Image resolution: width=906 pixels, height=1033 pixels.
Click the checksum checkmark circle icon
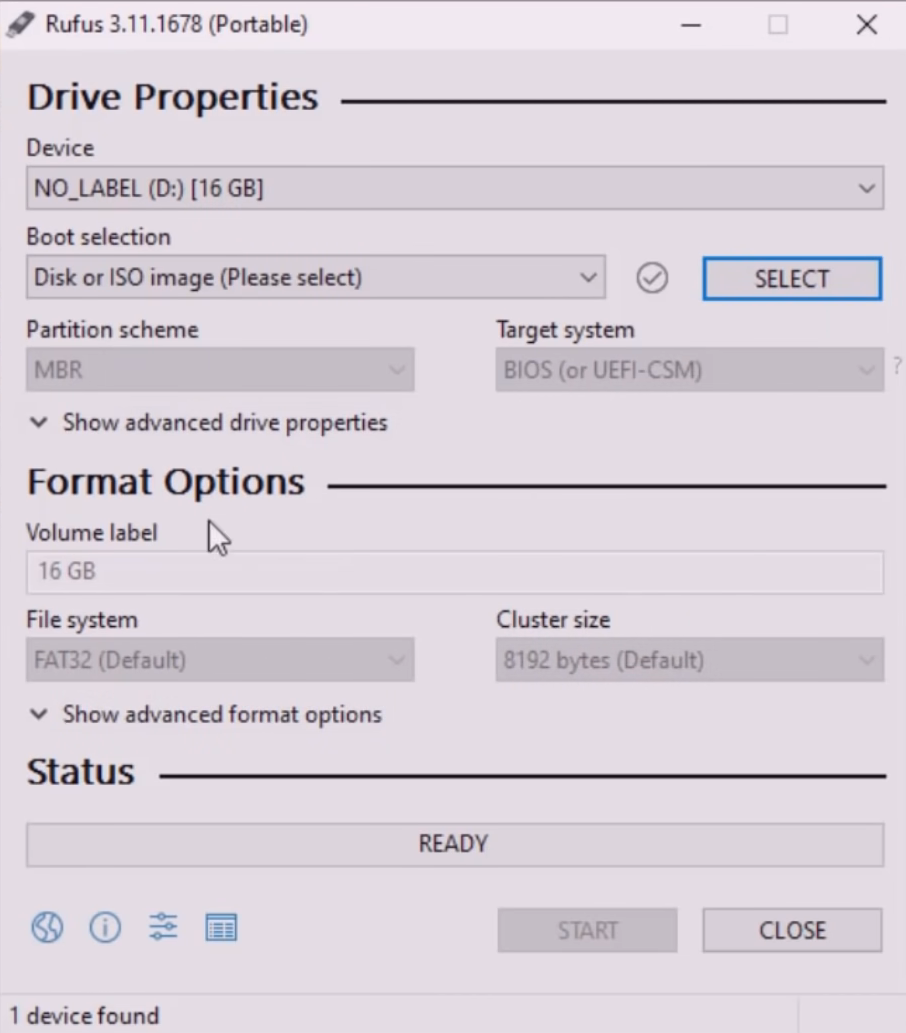pyautogui.click(x=652, y=278)
